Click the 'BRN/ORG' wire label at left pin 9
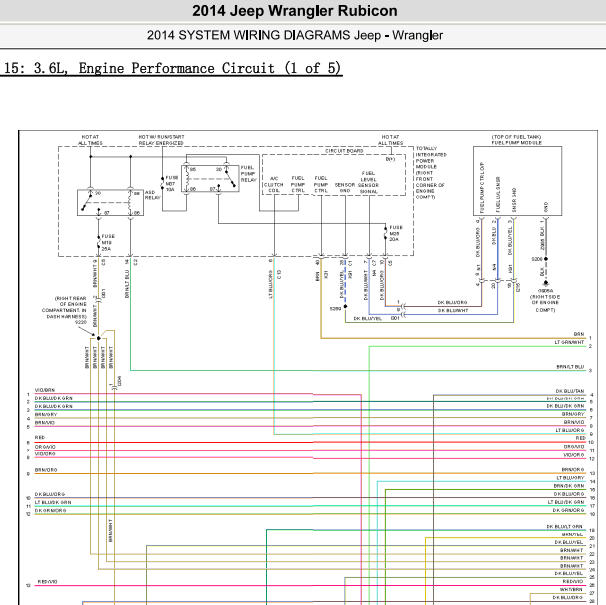This screenshot has height=605, width=606. point(46,470)
